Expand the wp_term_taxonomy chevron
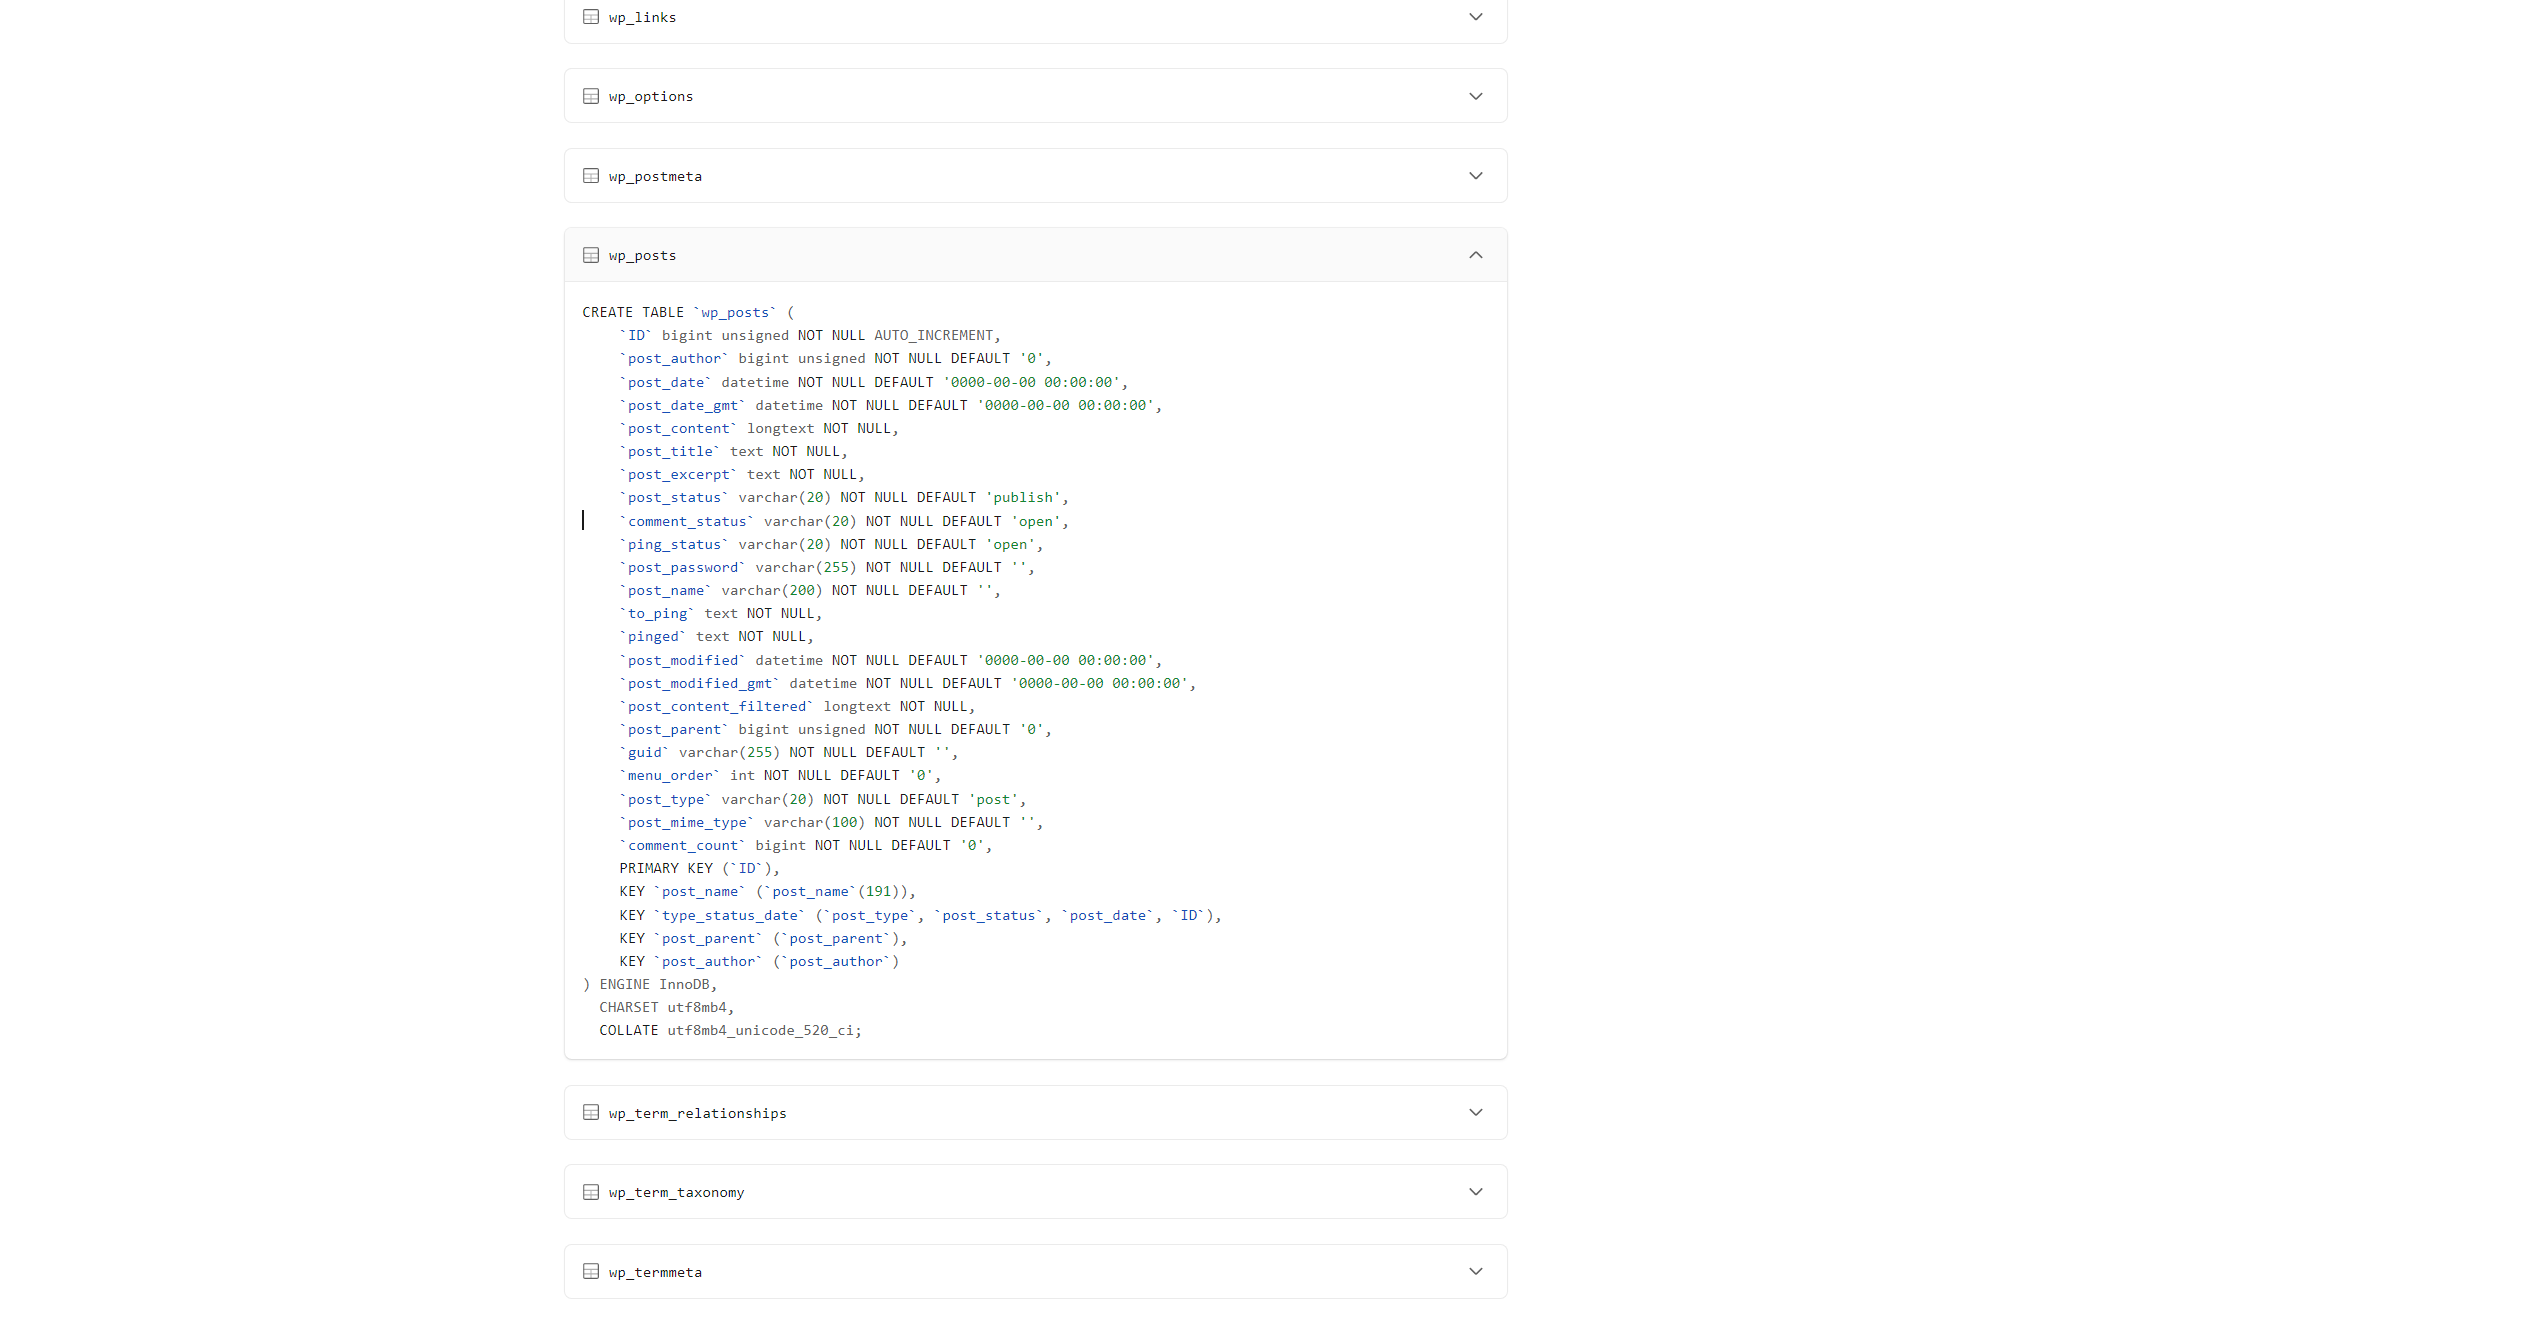Viewport: 2543px width, 1320px height. coord(1475,1192)
